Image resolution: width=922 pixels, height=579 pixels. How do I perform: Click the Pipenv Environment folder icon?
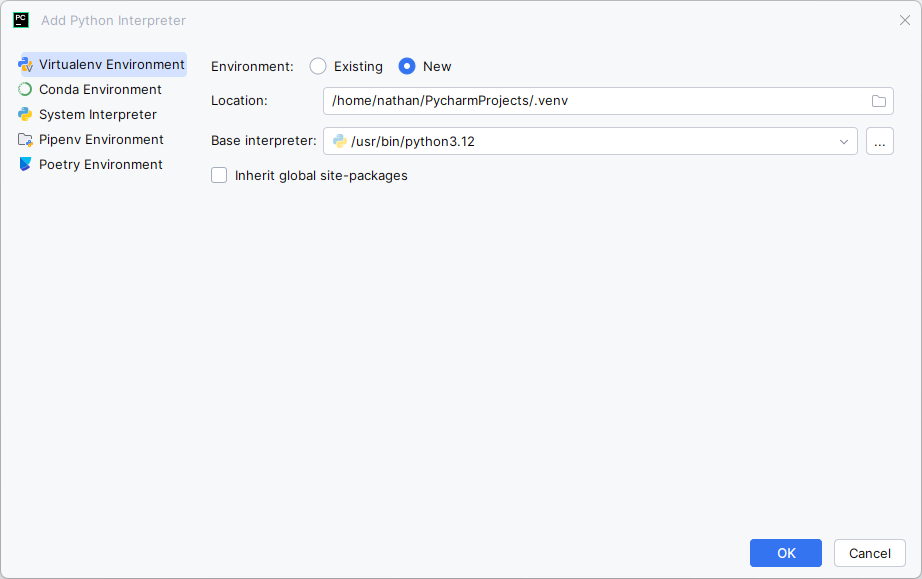click(26, 140)
